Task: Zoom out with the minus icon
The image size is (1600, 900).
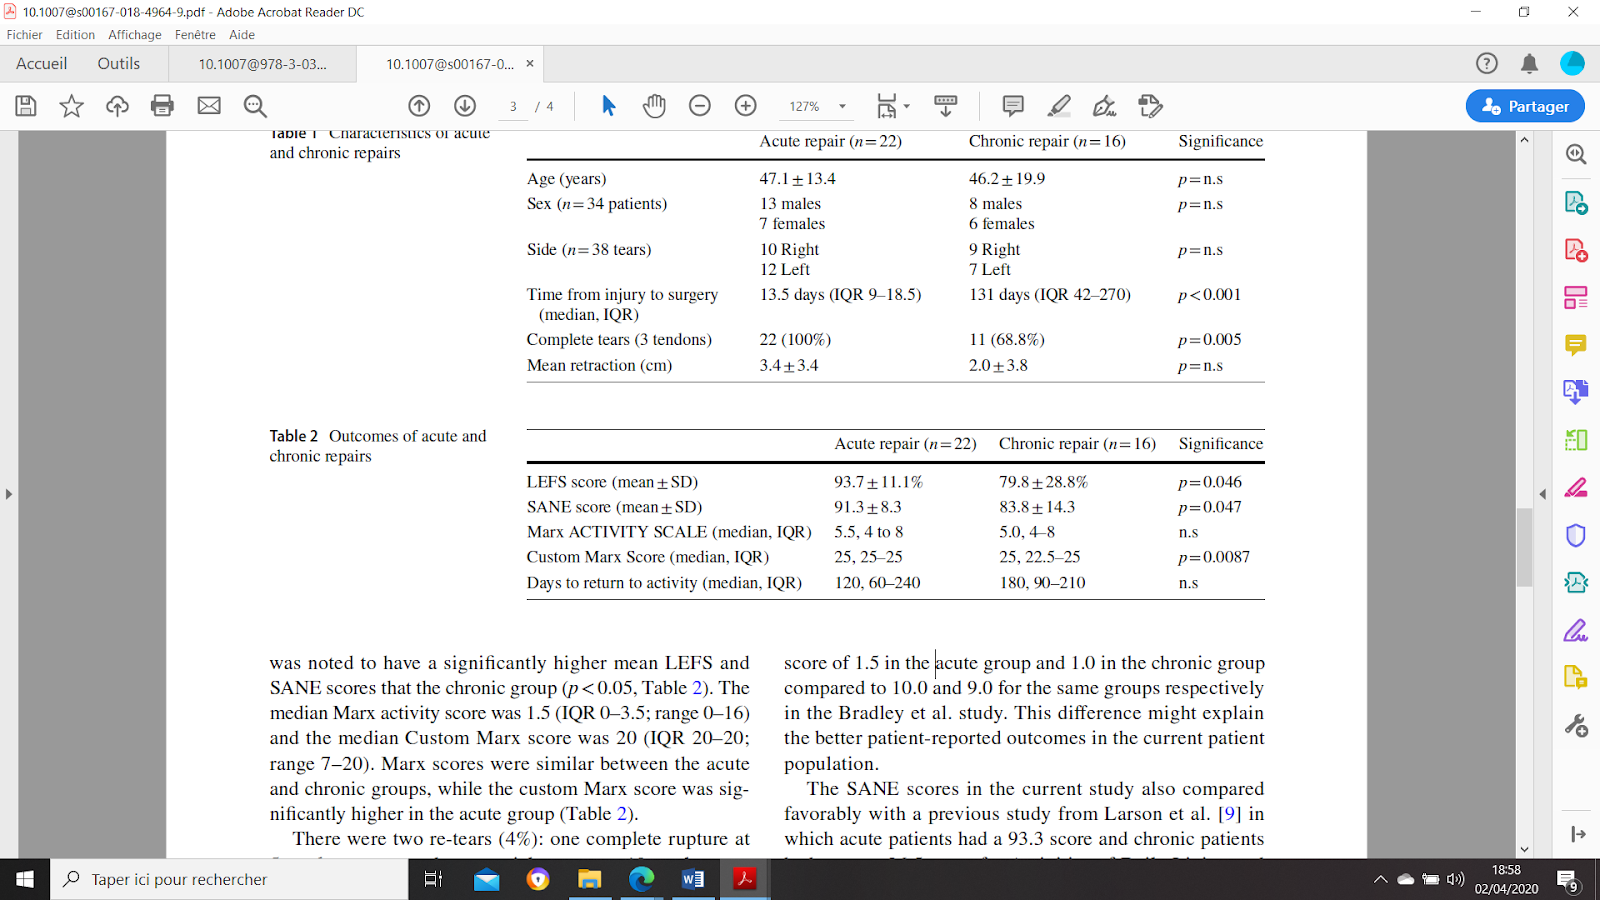Action: [700, 106]
